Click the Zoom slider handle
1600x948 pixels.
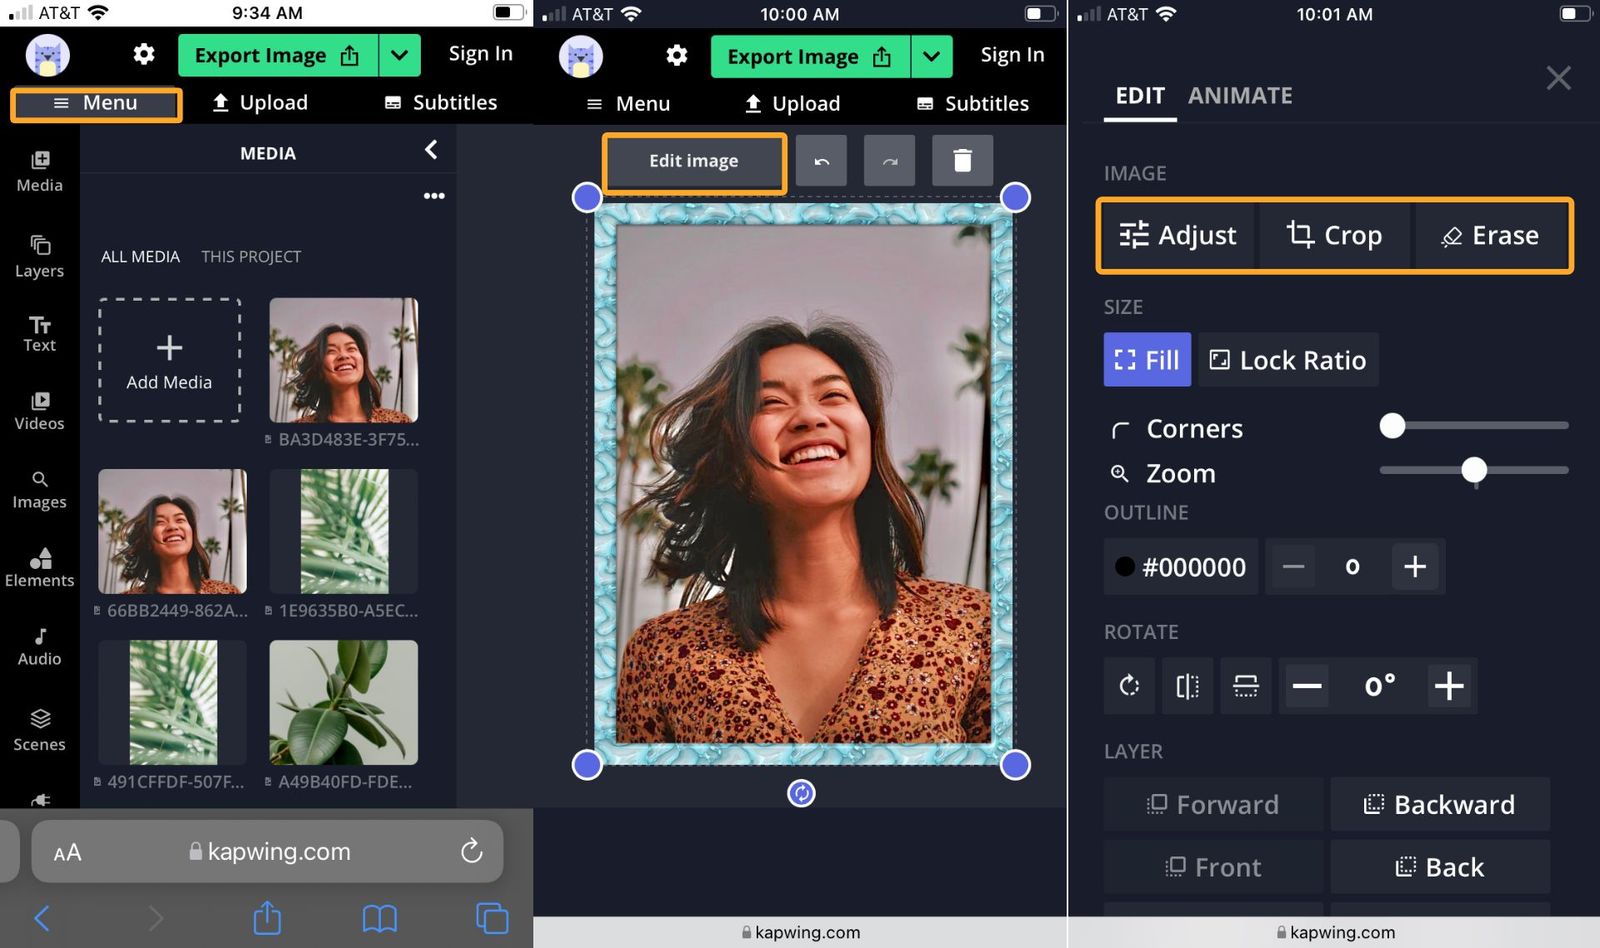click(1473, 470)
